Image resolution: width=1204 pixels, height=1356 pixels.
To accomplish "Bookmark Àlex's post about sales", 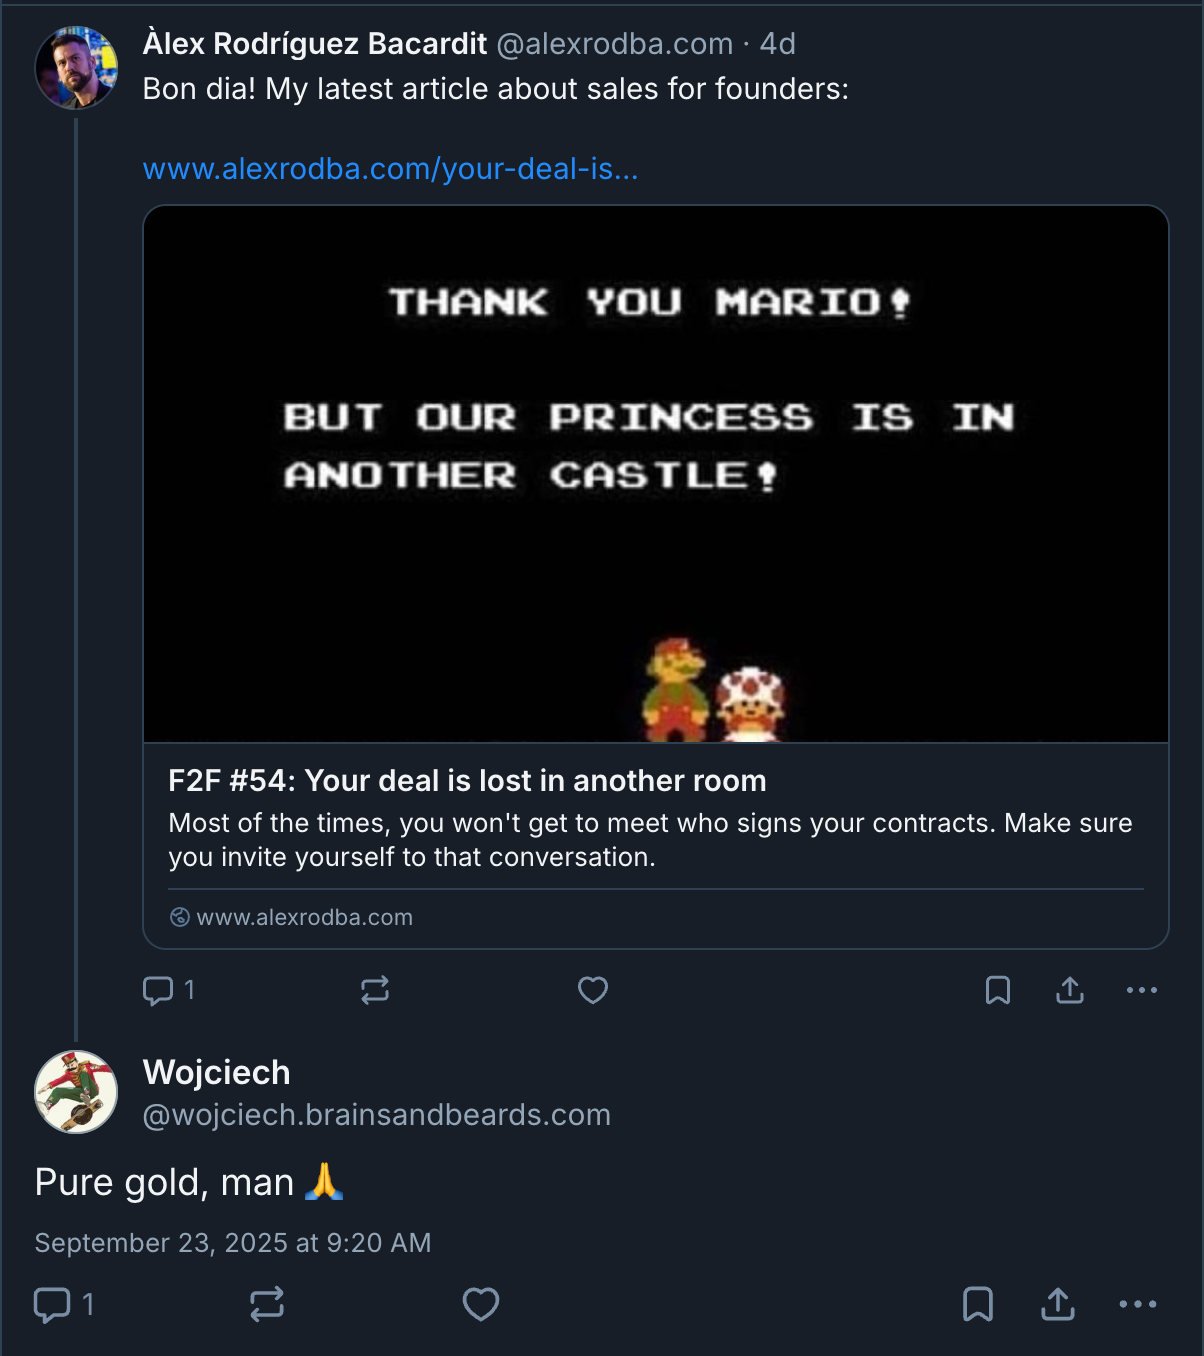I will pyautogui.click(x=998, y=990).
